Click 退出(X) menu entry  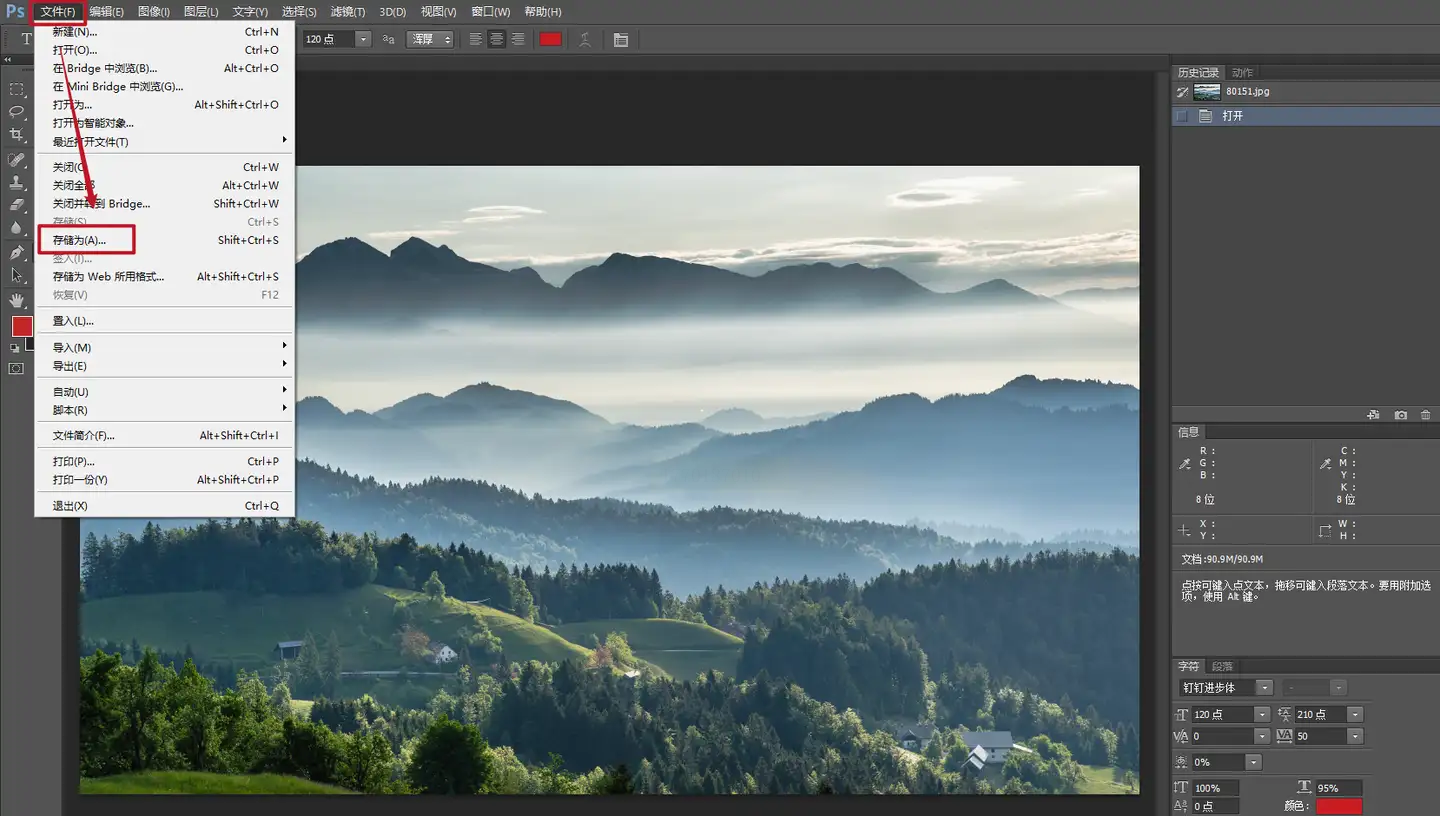coord(70,505)
